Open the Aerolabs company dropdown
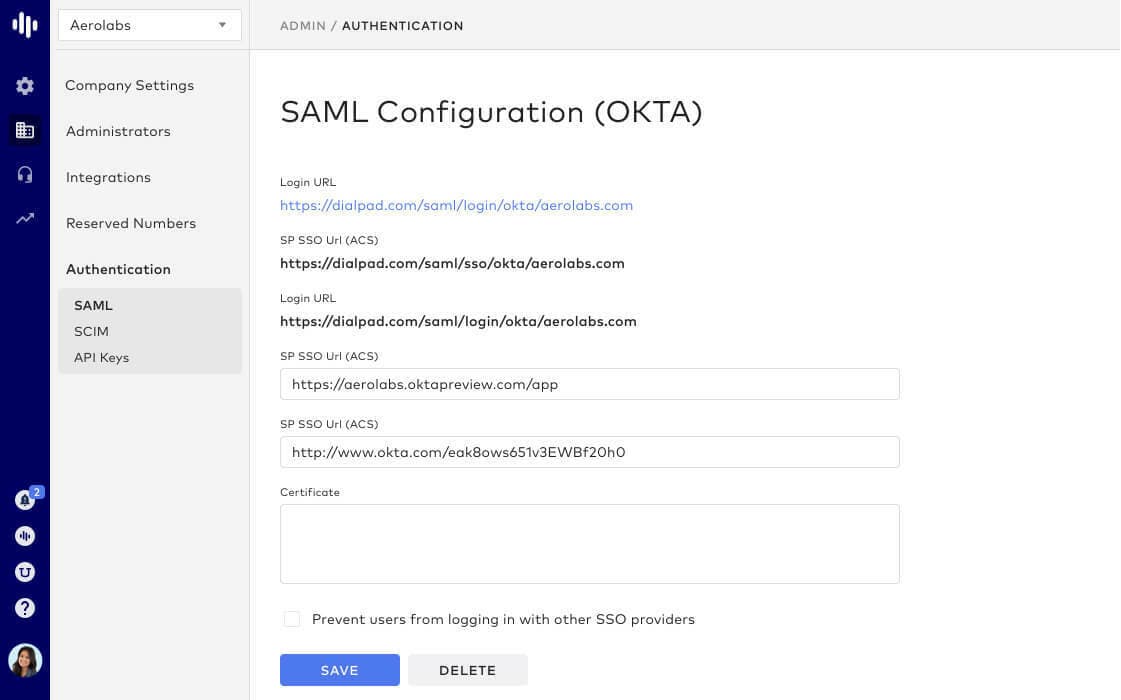Image resolution: width=1121 pixels, height=700 pixels. tap(148, 25)
